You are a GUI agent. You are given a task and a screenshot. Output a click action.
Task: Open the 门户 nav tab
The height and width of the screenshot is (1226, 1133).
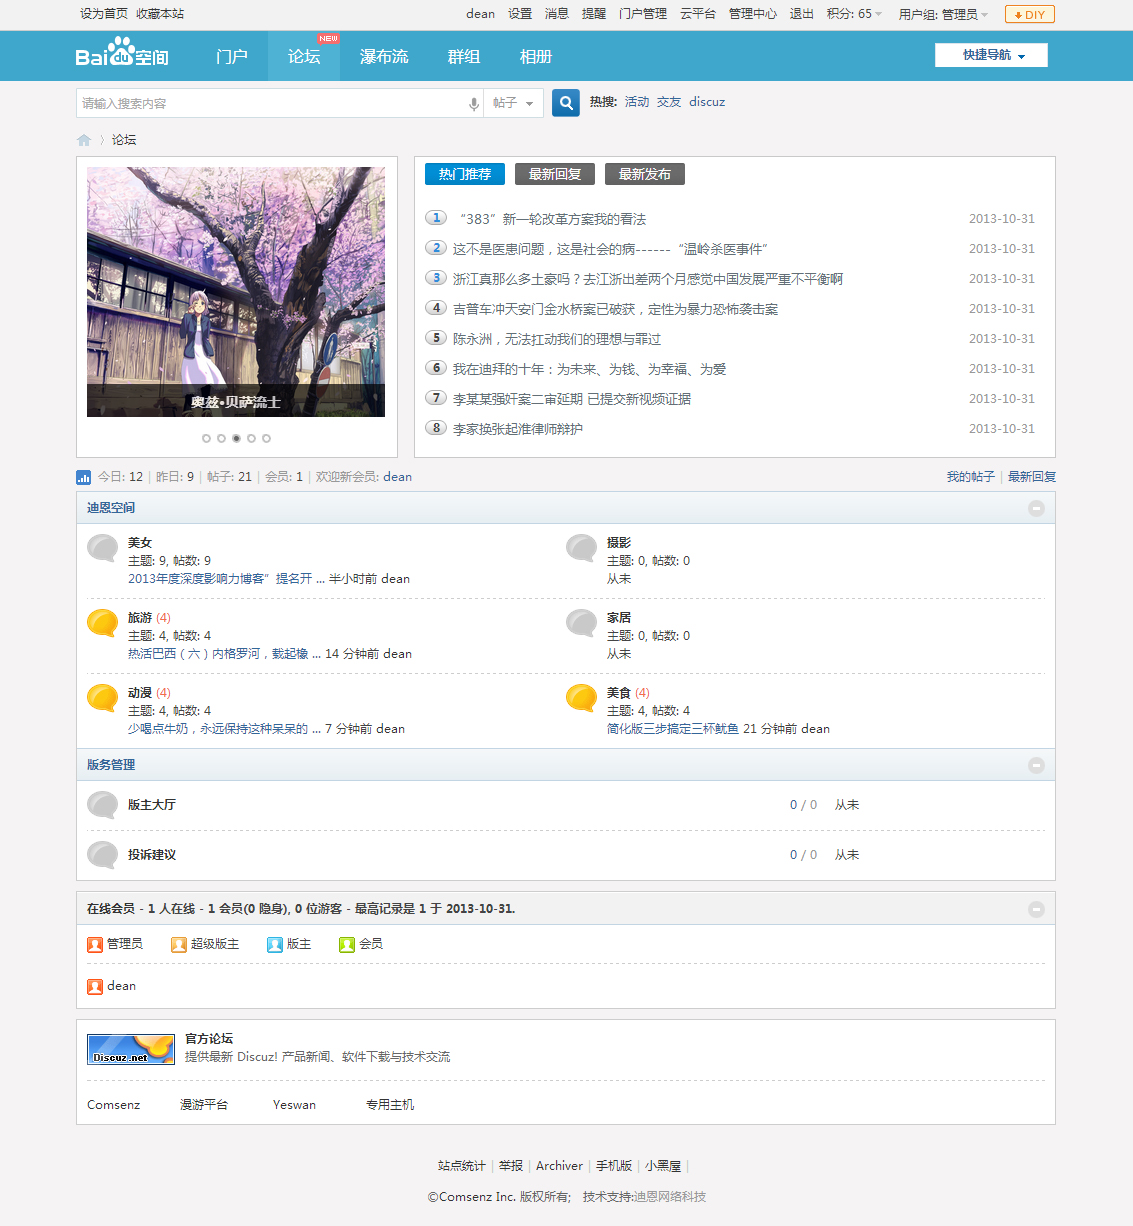[x=232, y=56]
